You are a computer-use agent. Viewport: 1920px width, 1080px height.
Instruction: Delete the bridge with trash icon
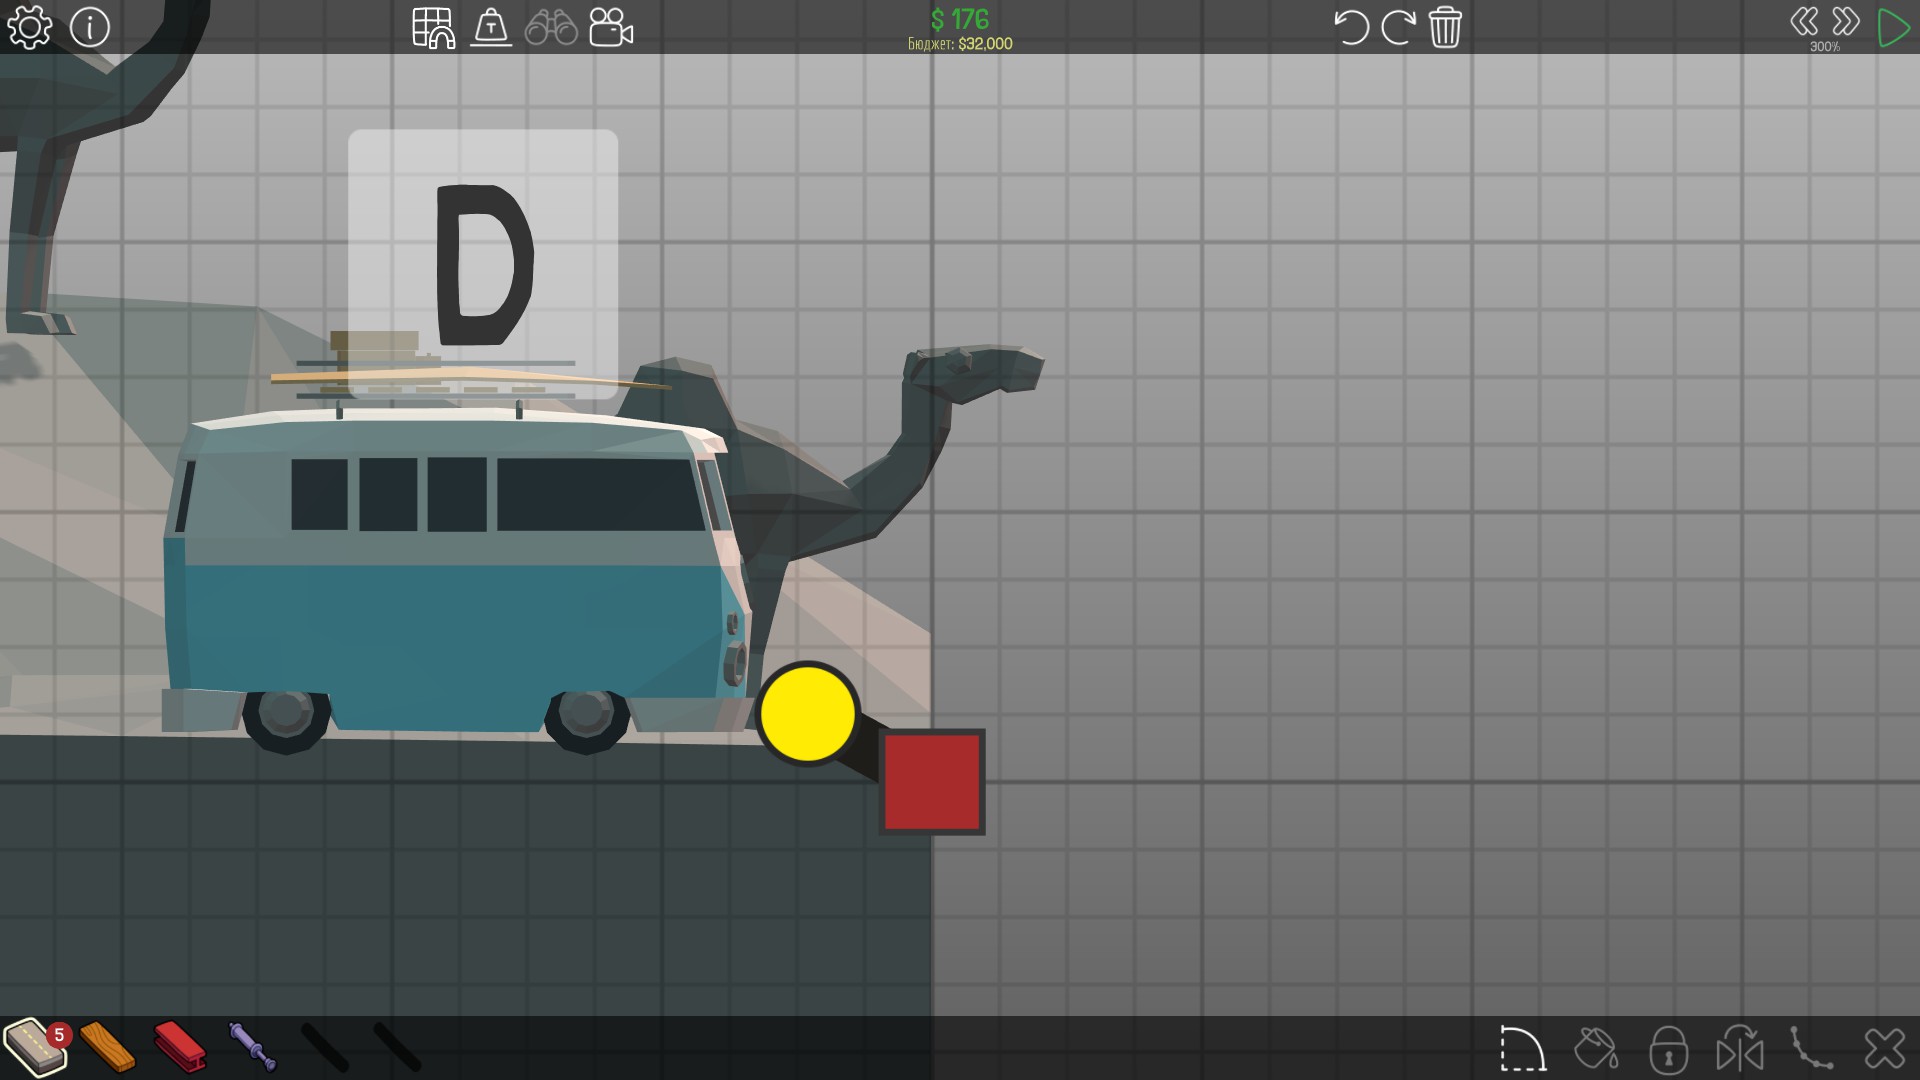point(1445,27)
